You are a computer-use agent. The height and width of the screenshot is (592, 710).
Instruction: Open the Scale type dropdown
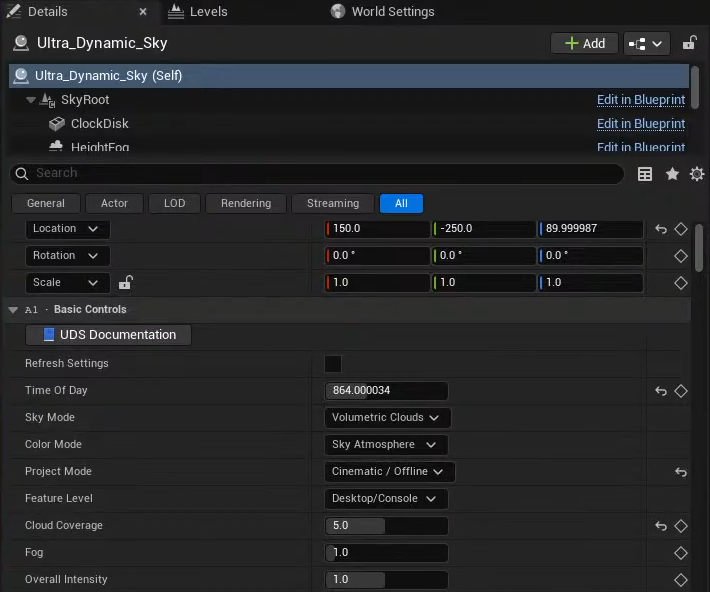67,283
